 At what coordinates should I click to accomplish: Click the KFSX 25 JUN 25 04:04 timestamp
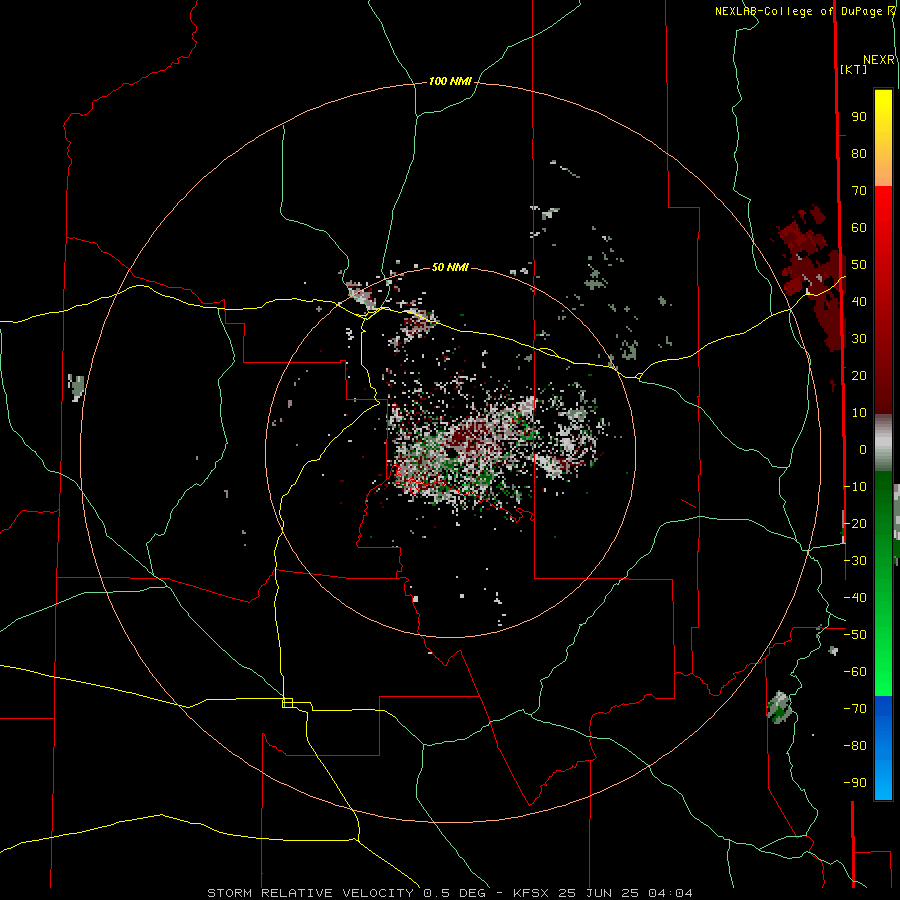click(x=603, y=893)
